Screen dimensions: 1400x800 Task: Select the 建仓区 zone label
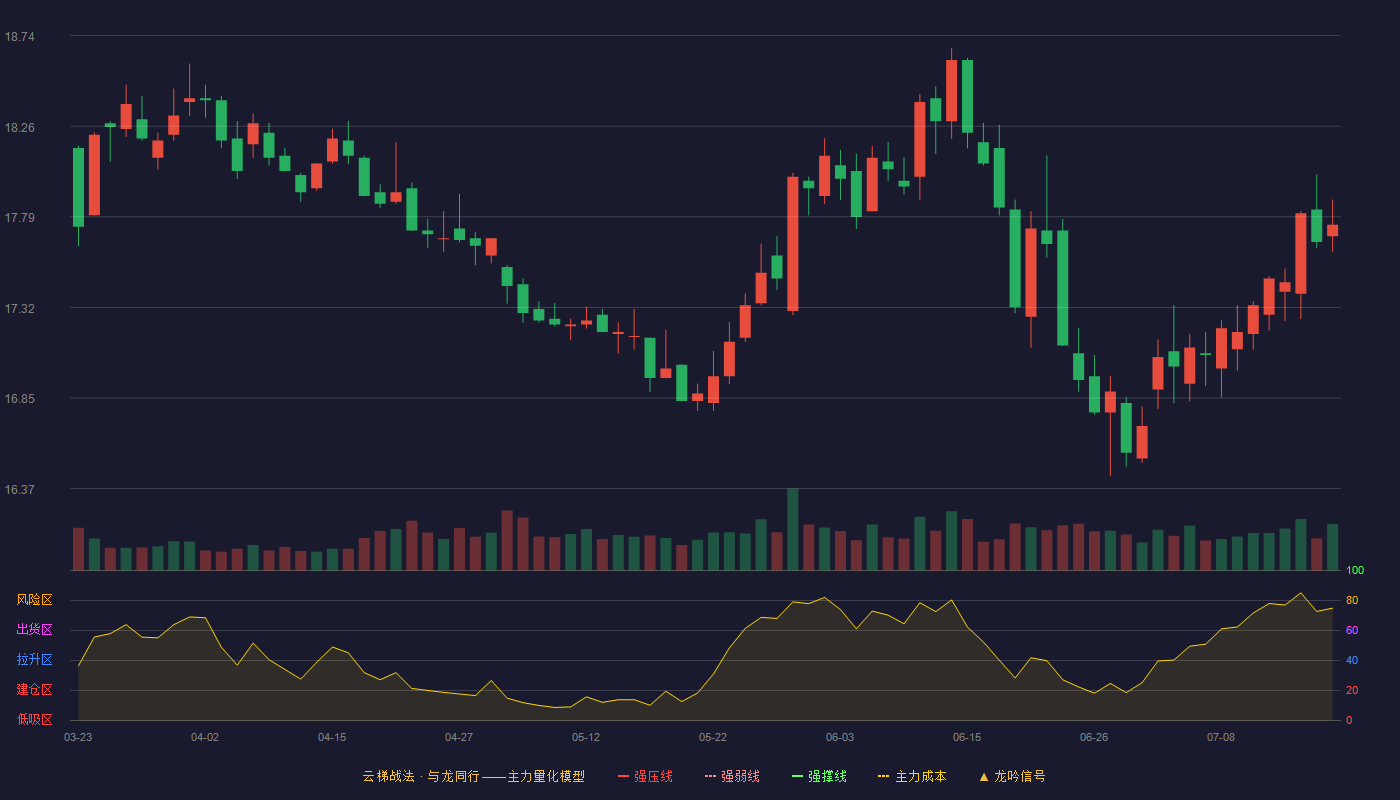pyautogui.click(x=34, y=690)
